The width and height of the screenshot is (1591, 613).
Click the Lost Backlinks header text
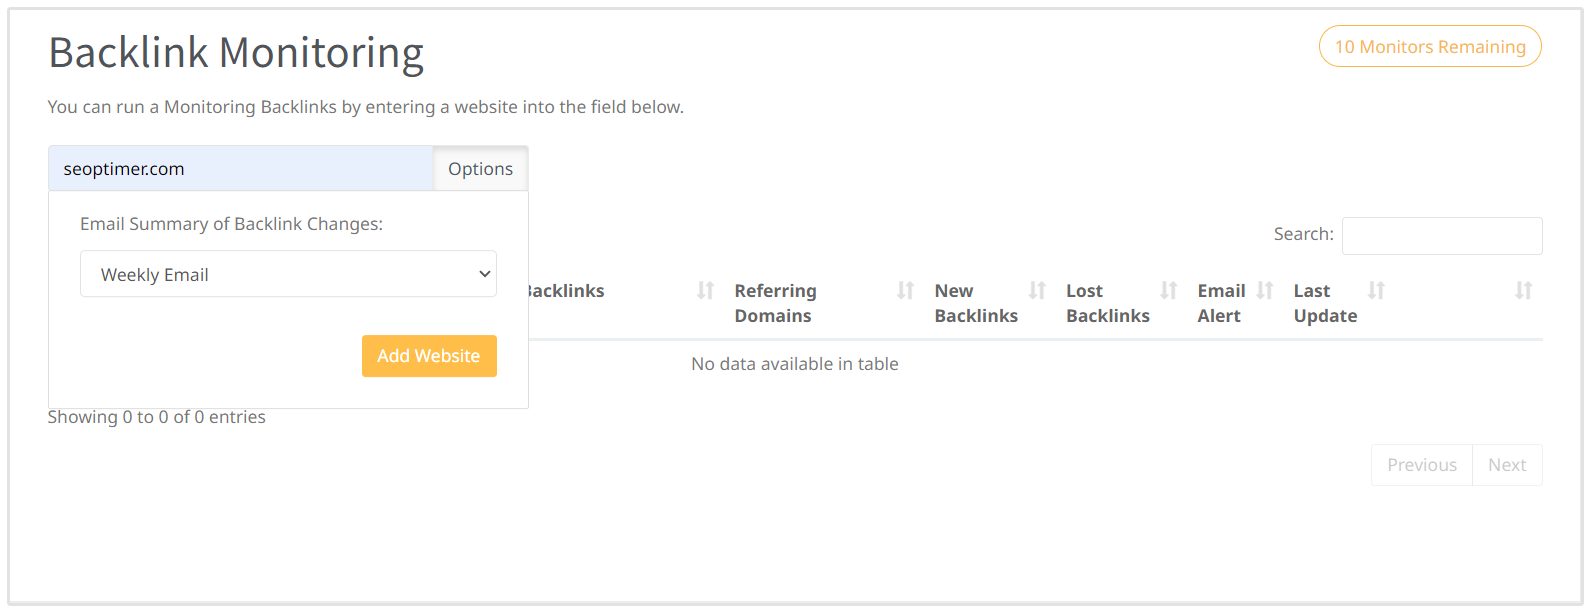click(1107, 303)
